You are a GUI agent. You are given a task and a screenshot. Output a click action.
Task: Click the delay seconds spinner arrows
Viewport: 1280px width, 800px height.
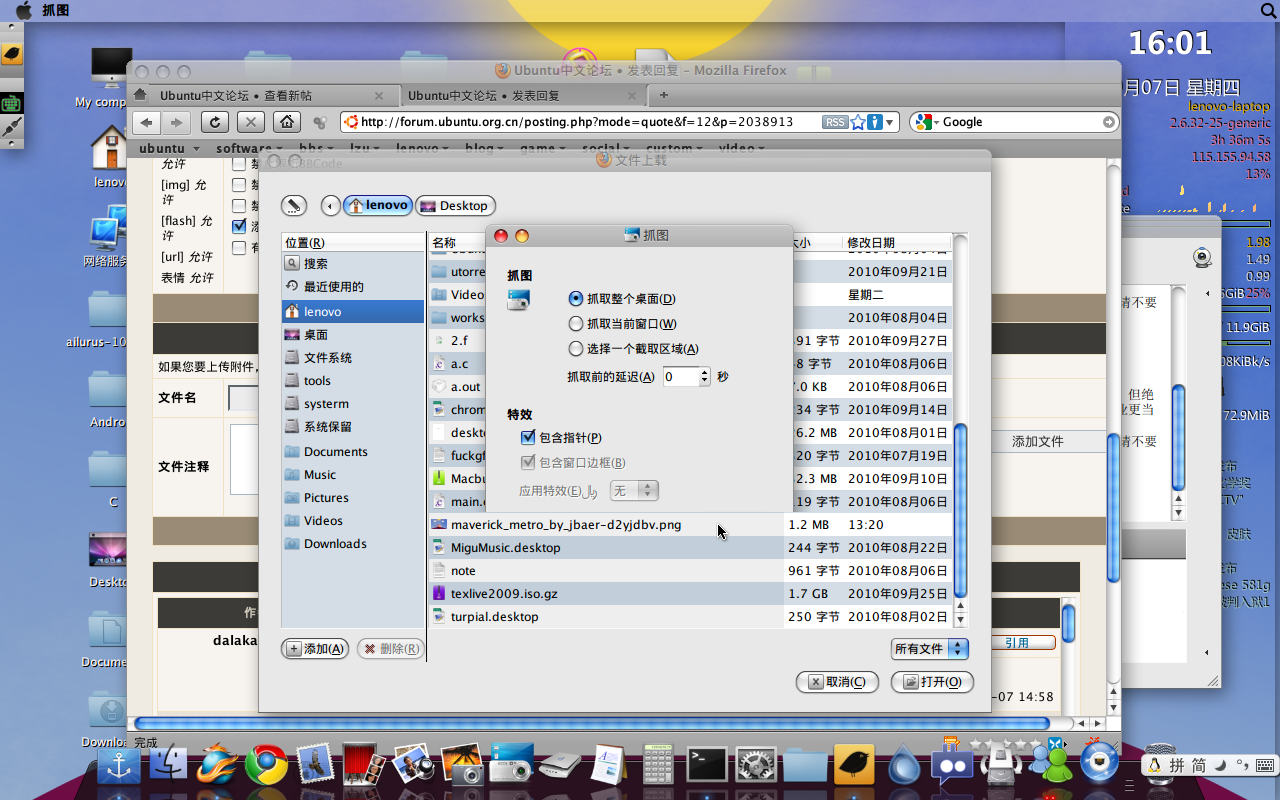click(705, 377)
